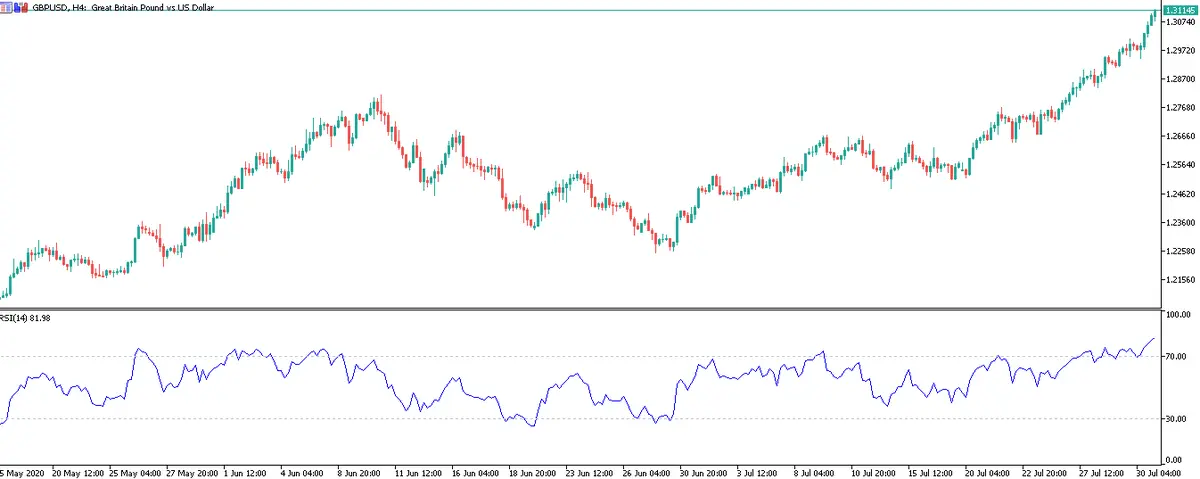The image size is (1200, 479).
Task: Click the latest candlestick at the chart's far right
Action: point(1154,15)
